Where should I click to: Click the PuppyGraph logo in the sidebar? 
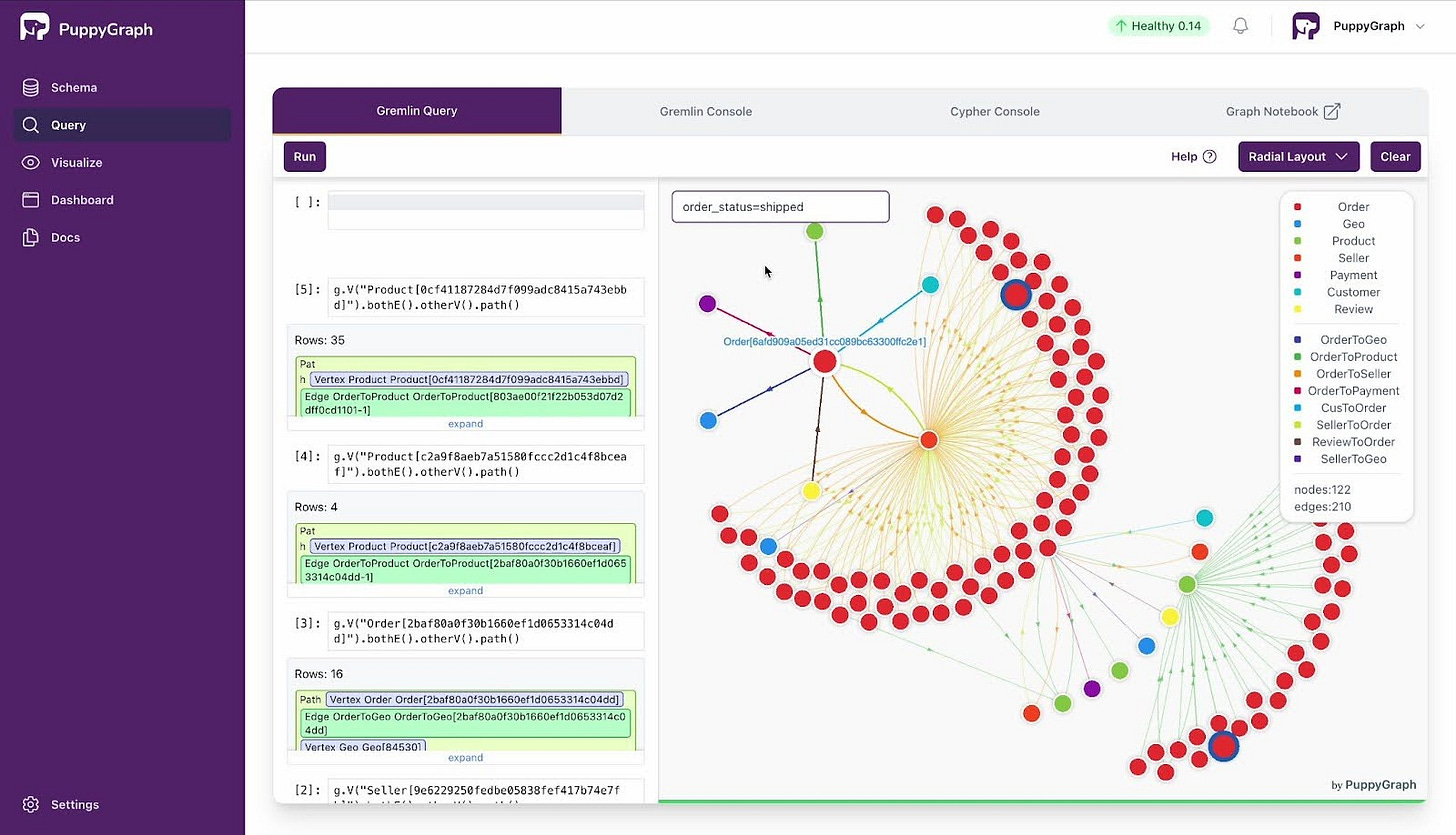click(x=87, y=28)
